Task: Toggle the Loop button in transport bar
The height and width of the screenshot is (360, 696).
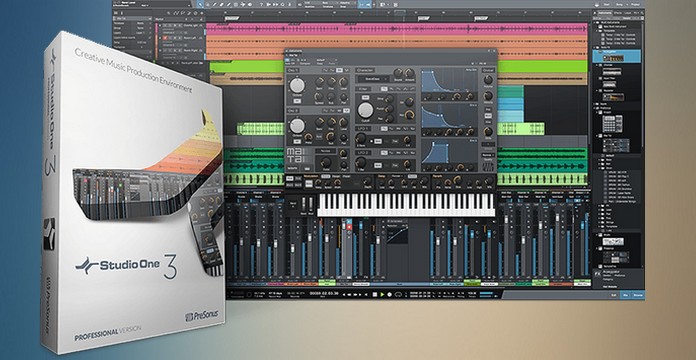Action: tap(398, 294)
